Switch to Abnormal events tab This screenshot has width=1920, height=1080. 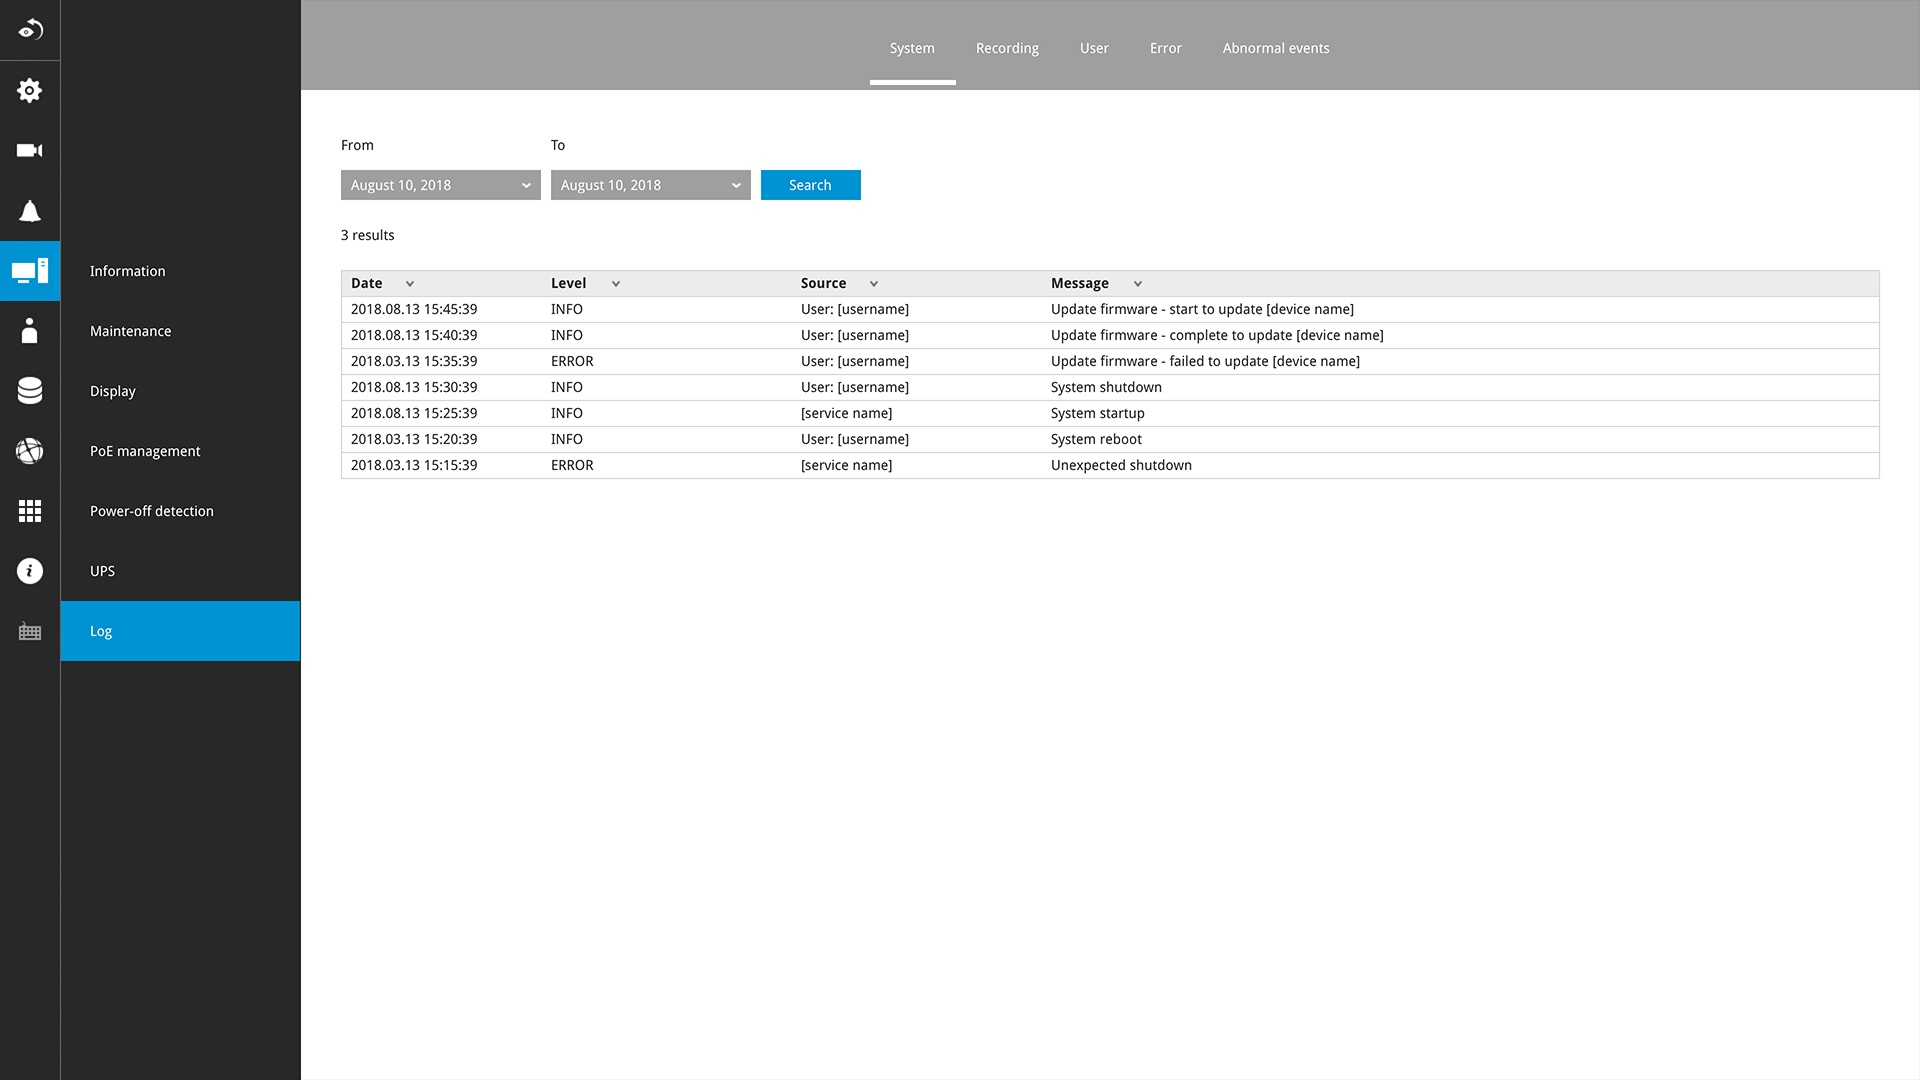(x=1275, y=48)
